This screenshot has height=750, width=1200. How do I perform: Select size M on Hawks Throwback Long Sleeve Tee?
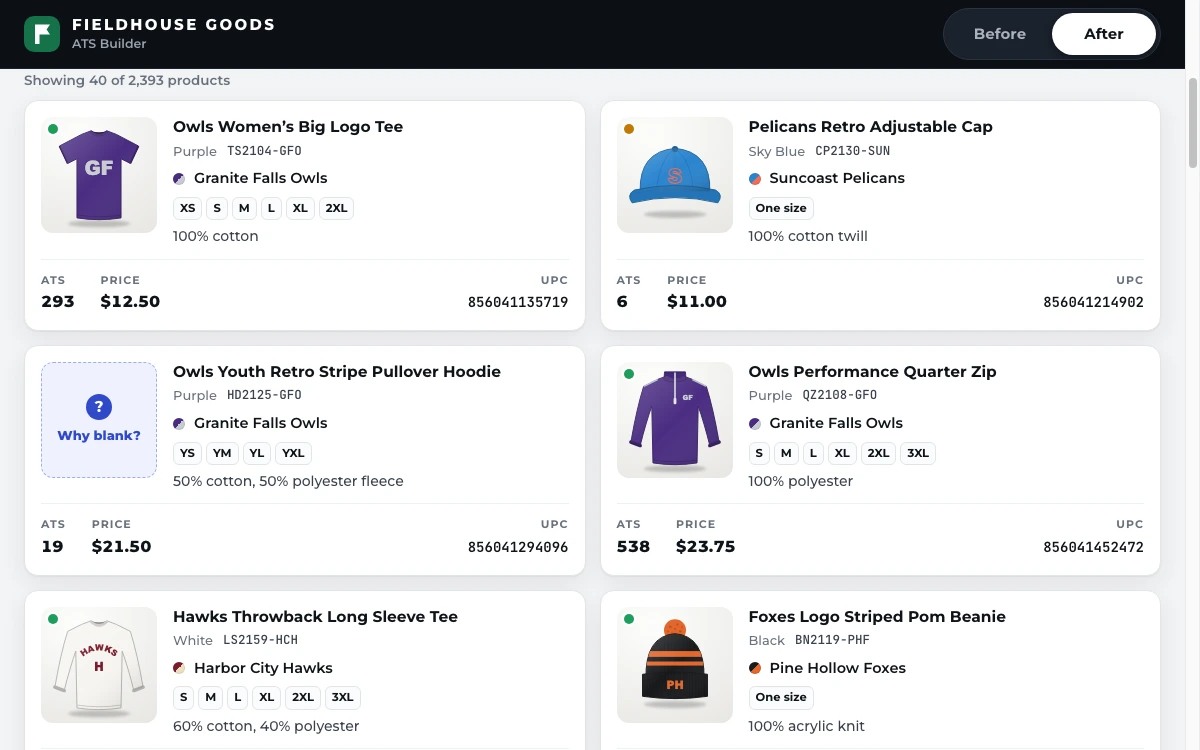(x=210, y=698)
